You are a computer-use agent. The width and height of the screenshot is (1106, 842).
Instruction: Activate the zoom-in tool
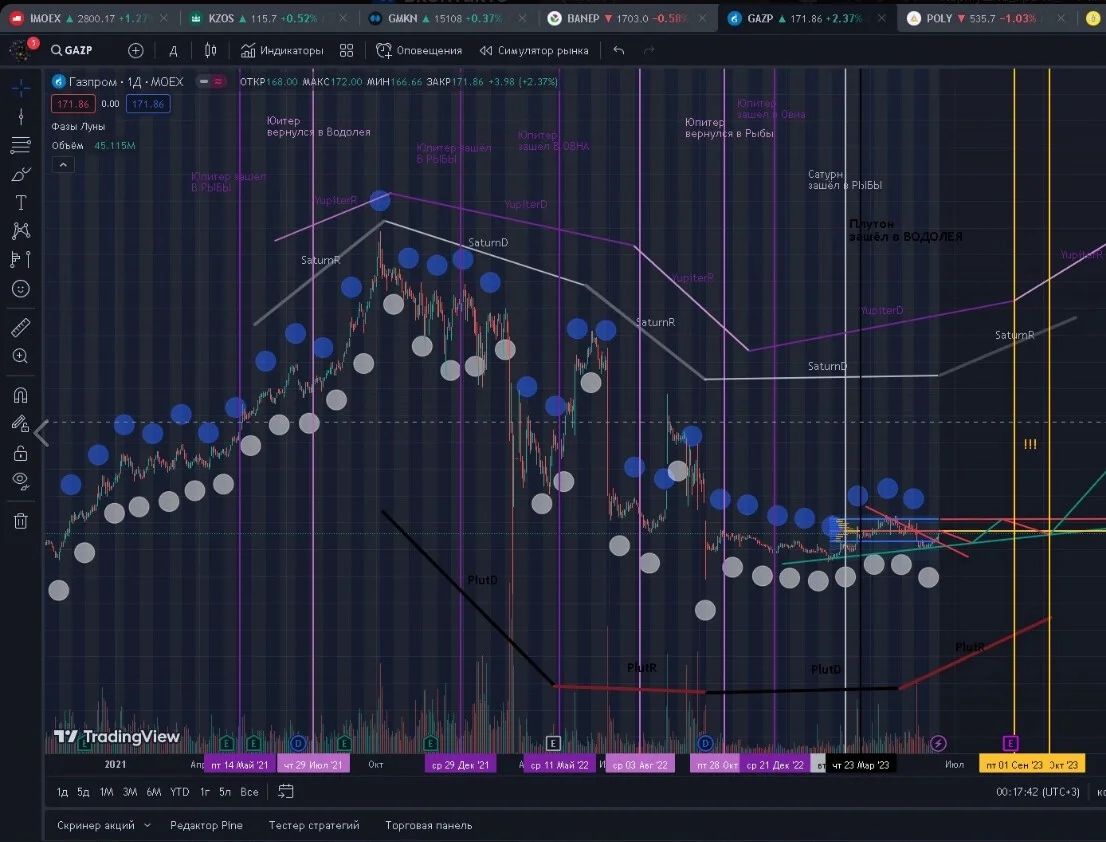tap(20, 356)
